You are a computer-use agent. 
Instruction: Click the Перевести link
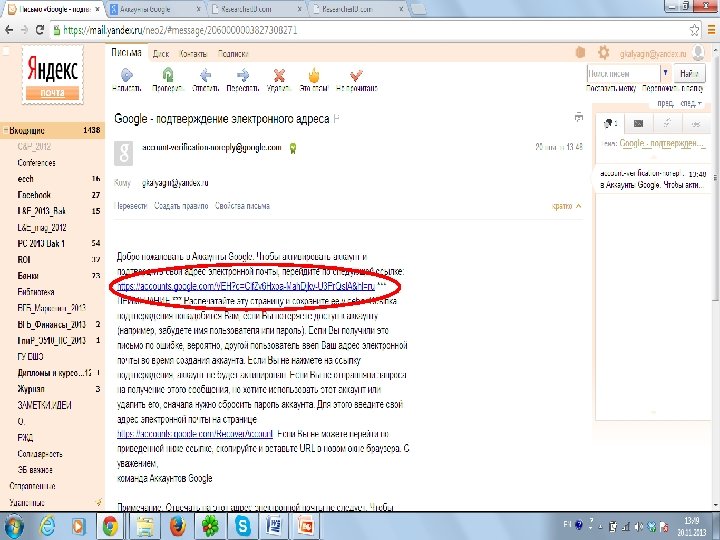[x=131, y=206]
